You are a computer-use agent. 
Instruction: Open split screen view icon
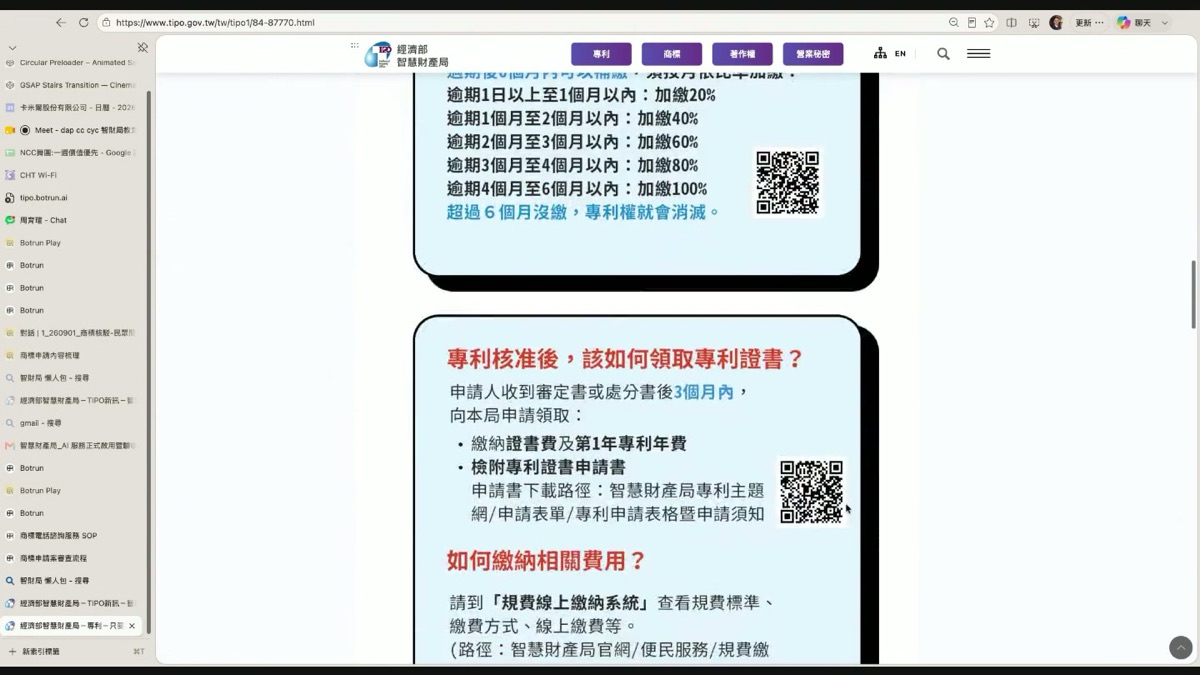coord(1011,22)
